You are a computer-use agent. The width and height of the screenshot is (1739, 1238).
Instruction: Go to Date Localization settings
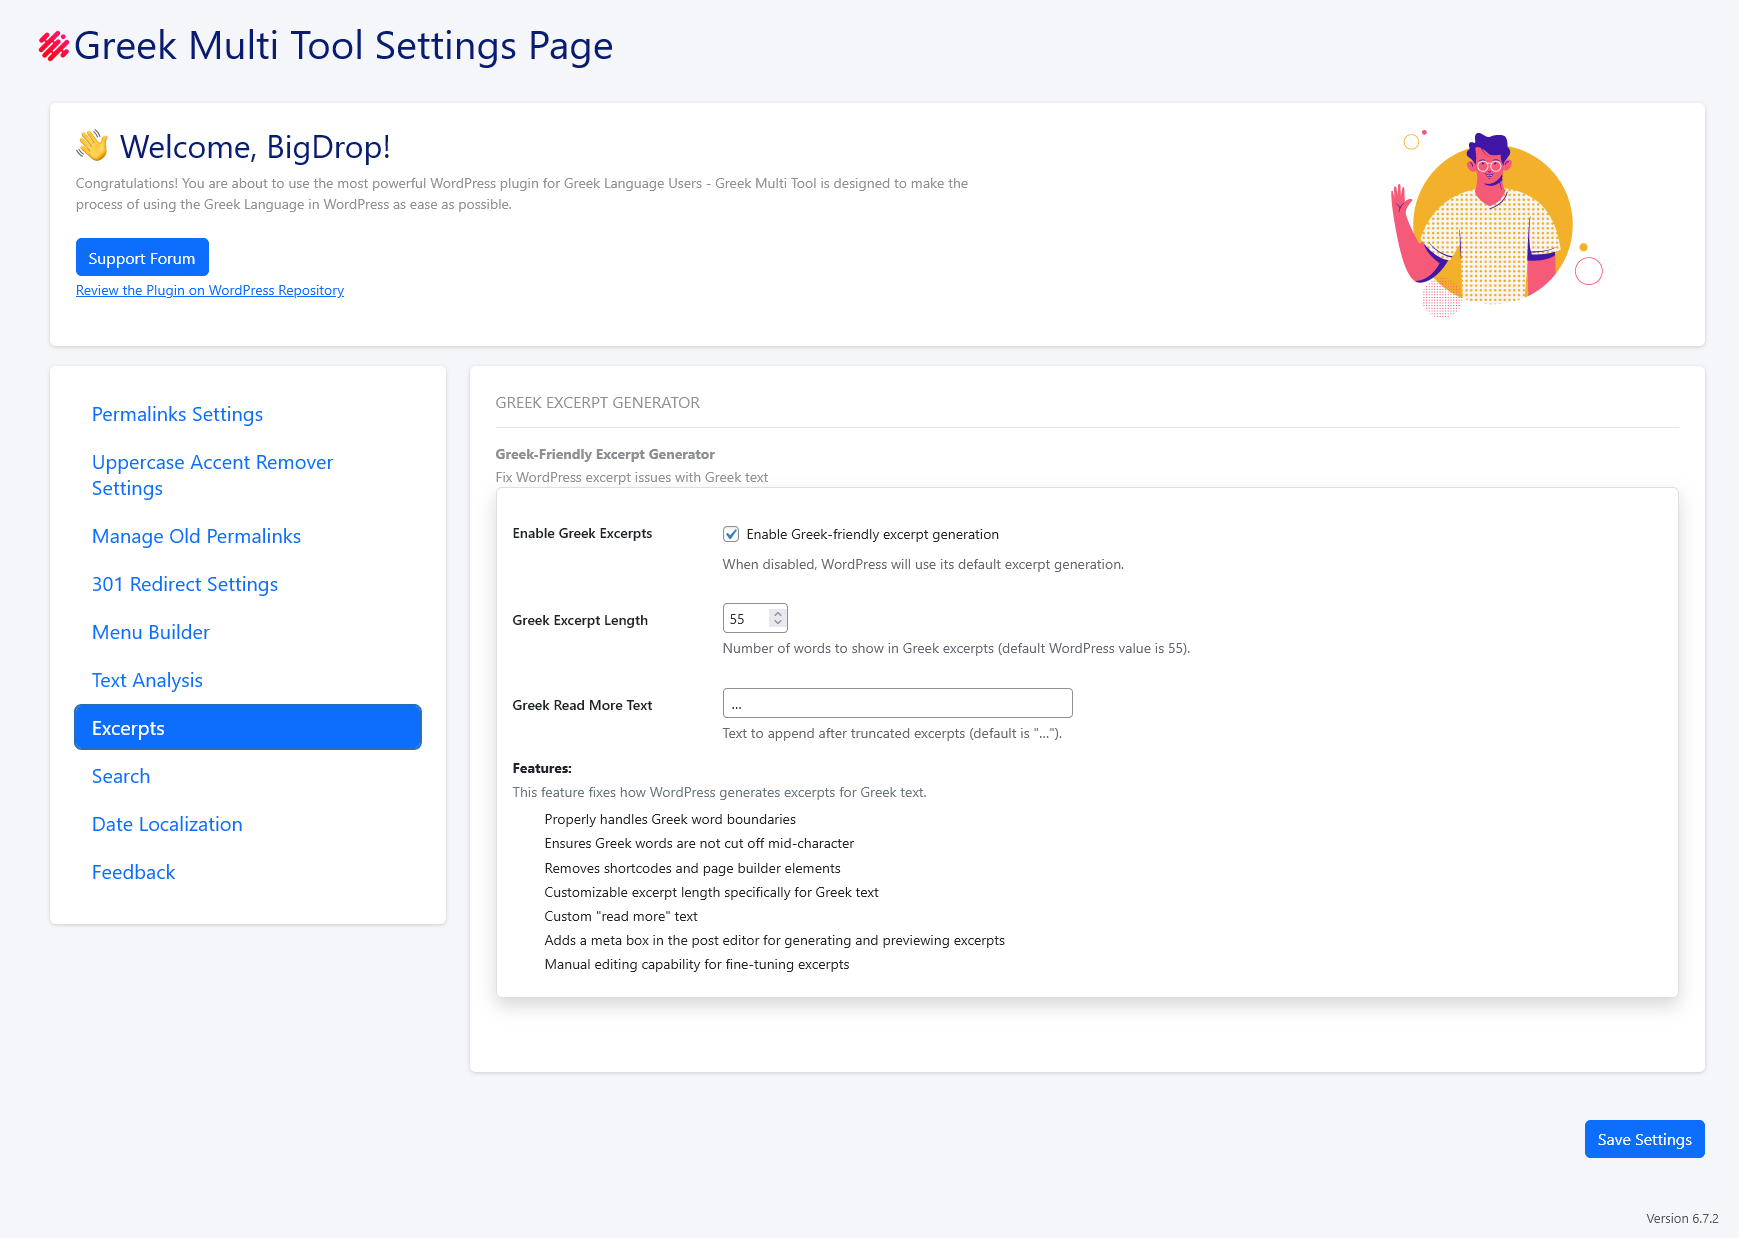click(167, 824)
